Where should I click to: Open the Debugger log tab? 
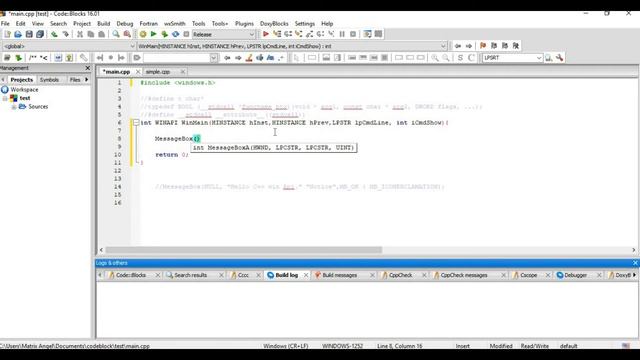[x=575, y=276]
